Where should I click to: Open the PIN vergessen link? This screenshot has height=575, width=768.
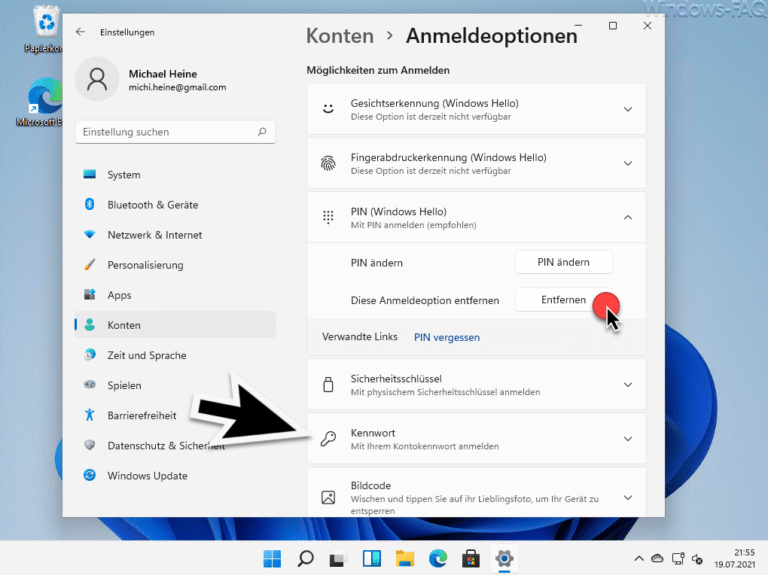[447, 337]
